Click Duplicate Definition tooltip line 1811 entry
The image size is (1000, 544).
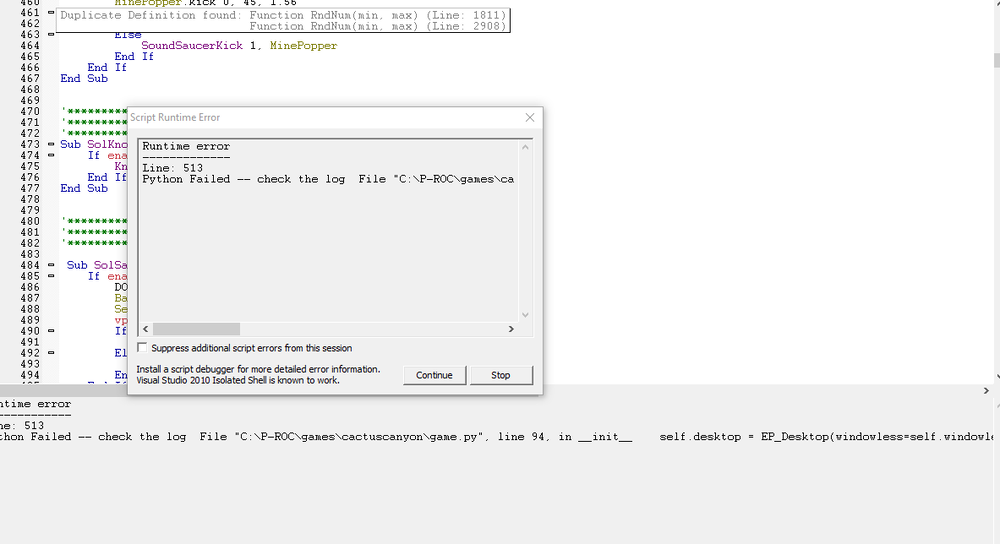(x=378, y=15)
